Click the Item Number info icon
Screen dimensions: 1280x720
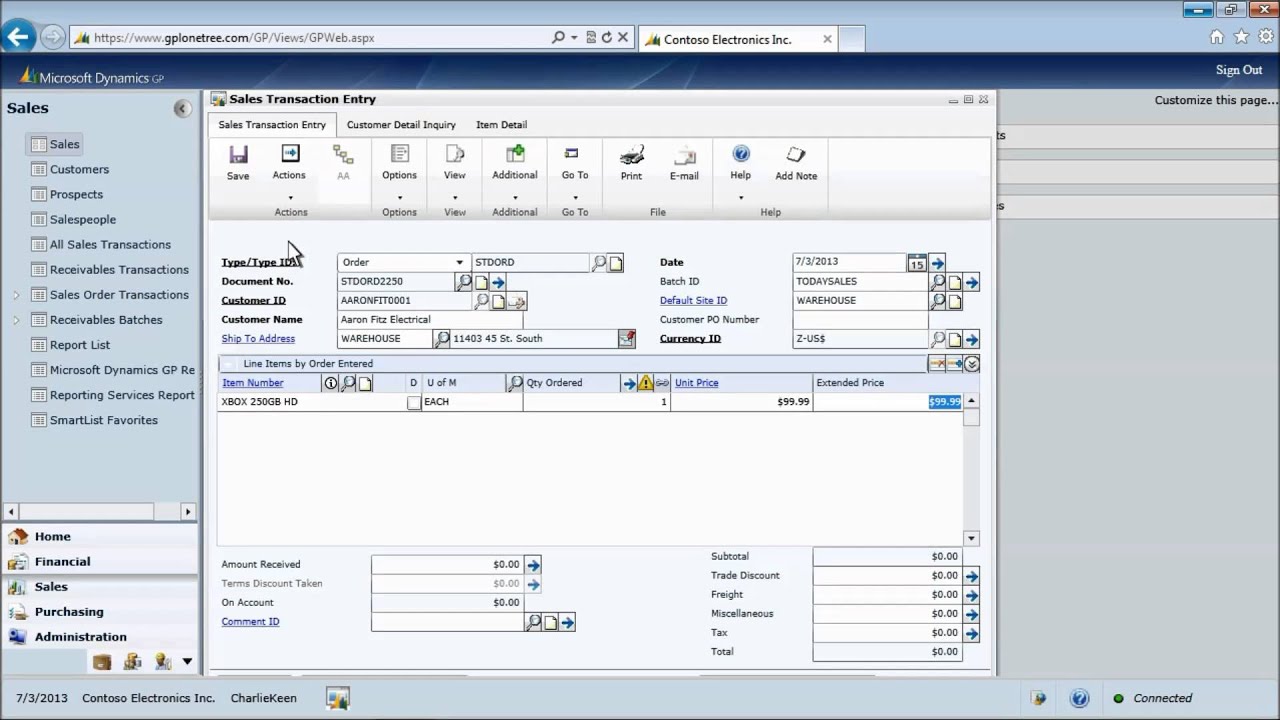pyautogui.click(x=331, y=383)
